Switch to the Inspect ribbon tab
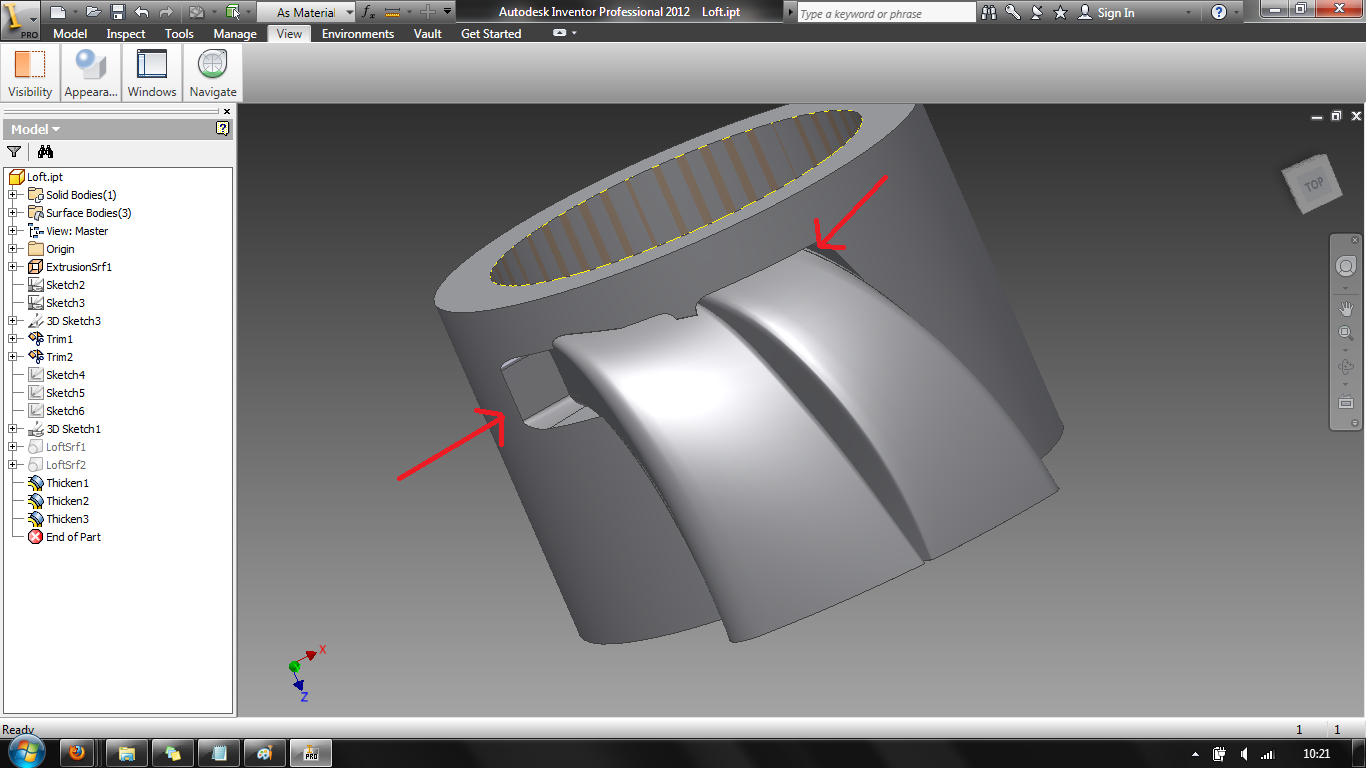This screenshot has height=768, width=1366. [126, 34]
